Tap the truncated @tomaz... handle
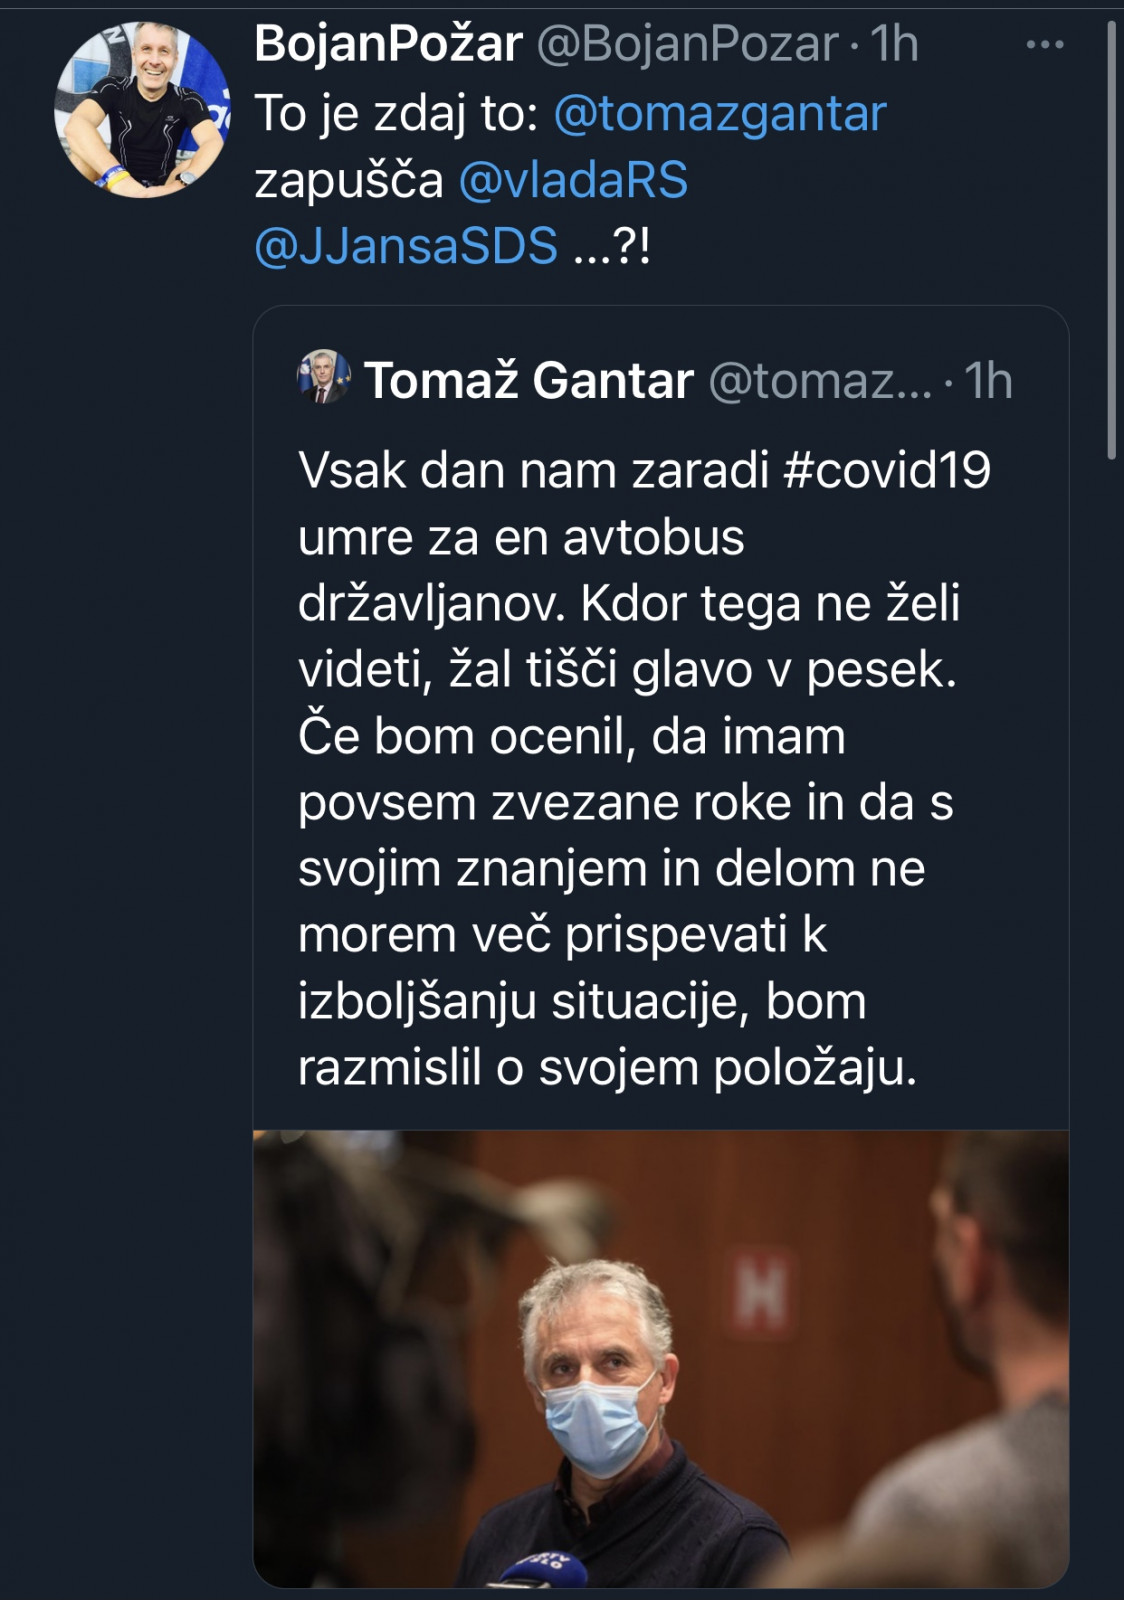 (820, 381)
